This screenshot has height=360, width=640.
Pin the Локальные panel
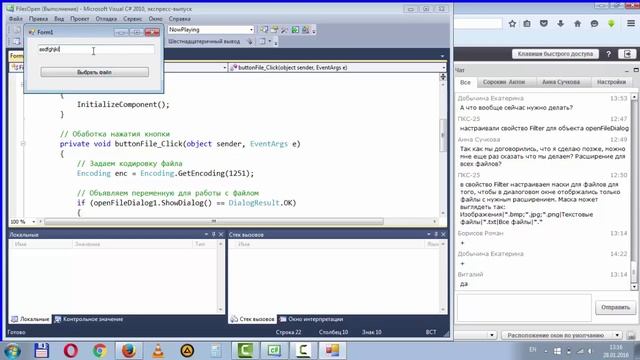pyautogui.click(x=213, y=234)
